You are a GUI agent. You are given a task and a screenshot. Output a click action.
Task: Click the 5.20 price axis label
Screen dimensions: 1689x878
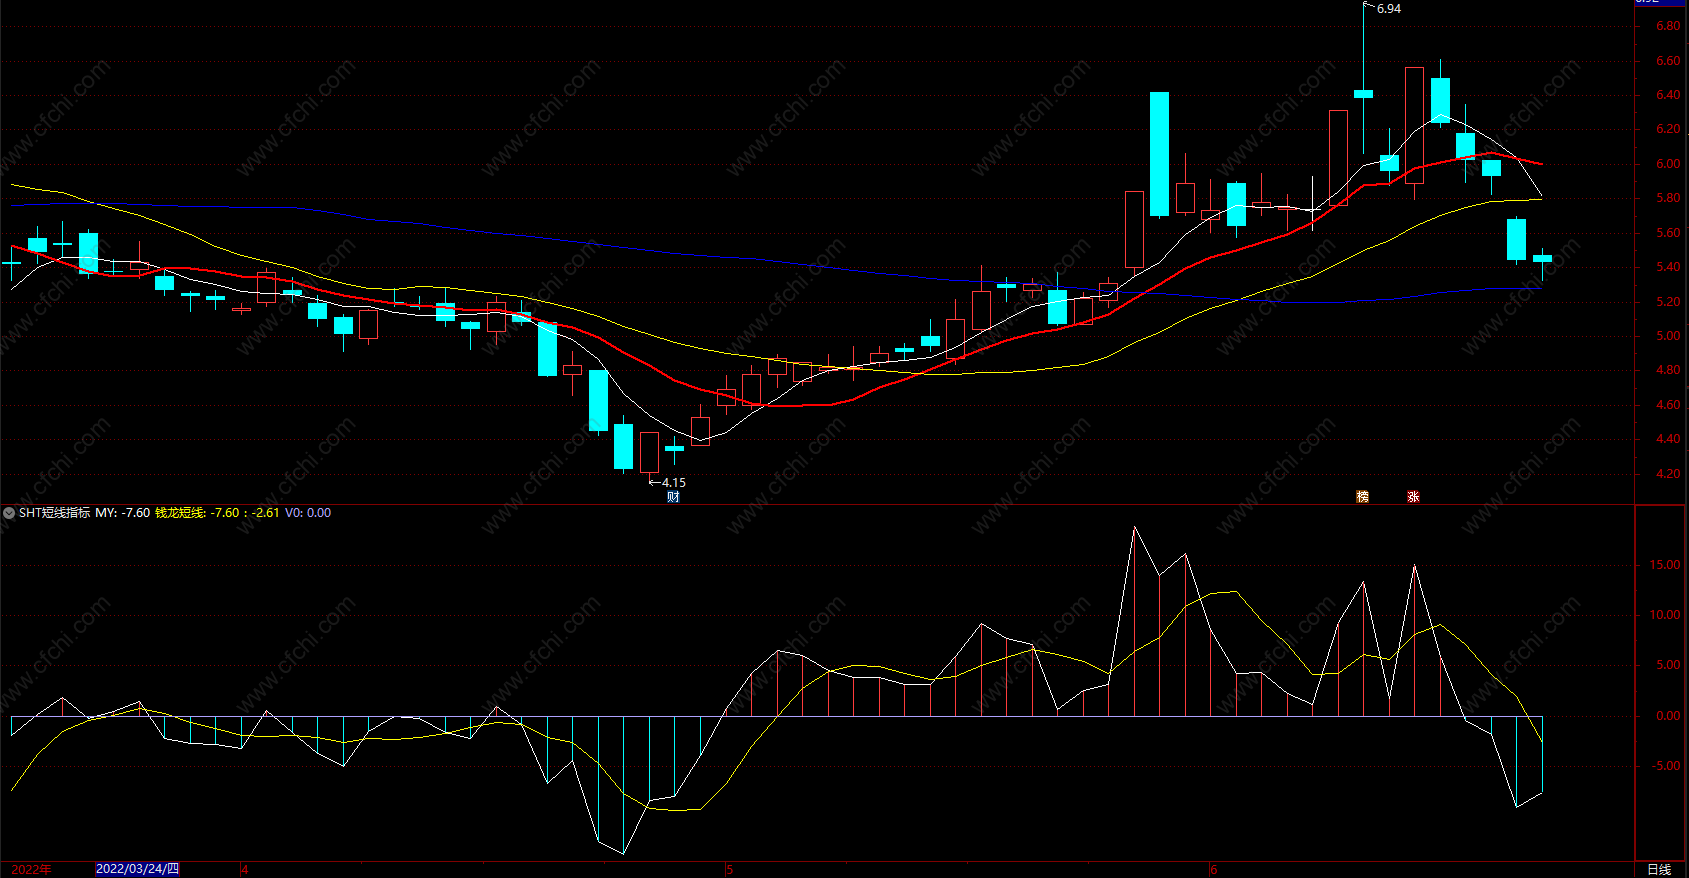pyautogui.click(x=1667, y=302)
